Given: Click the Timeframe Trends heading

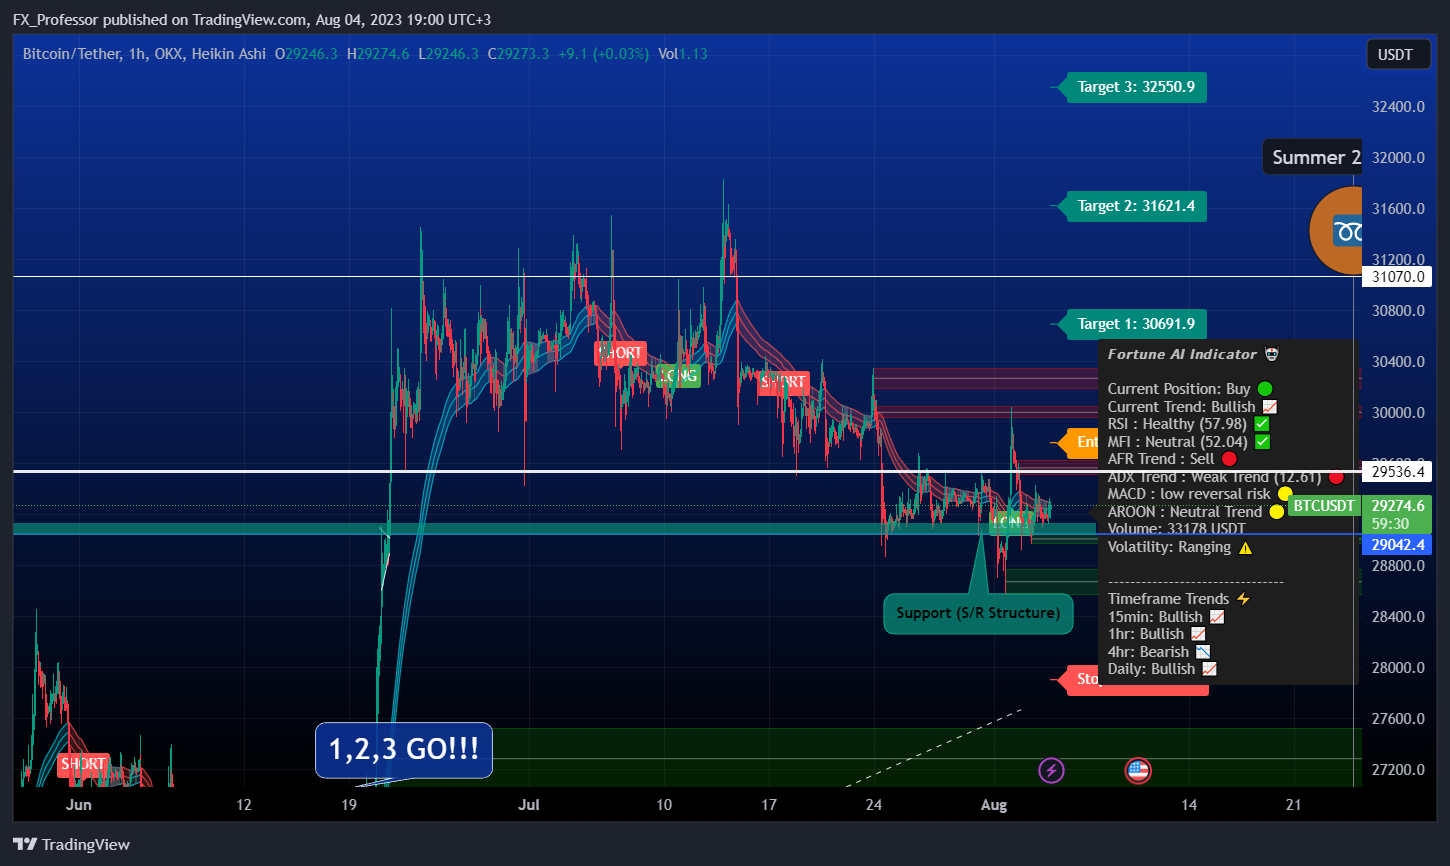Looking at the screenshot, I should click(x=1168, y=599).
